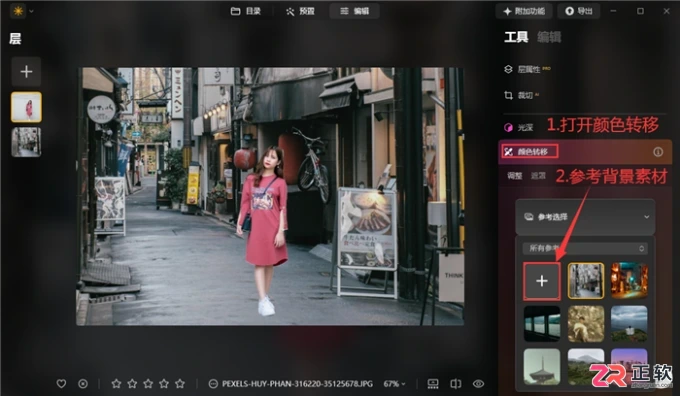Choose the mountain landscape reference thumbnail

click(x=586, y=367)
